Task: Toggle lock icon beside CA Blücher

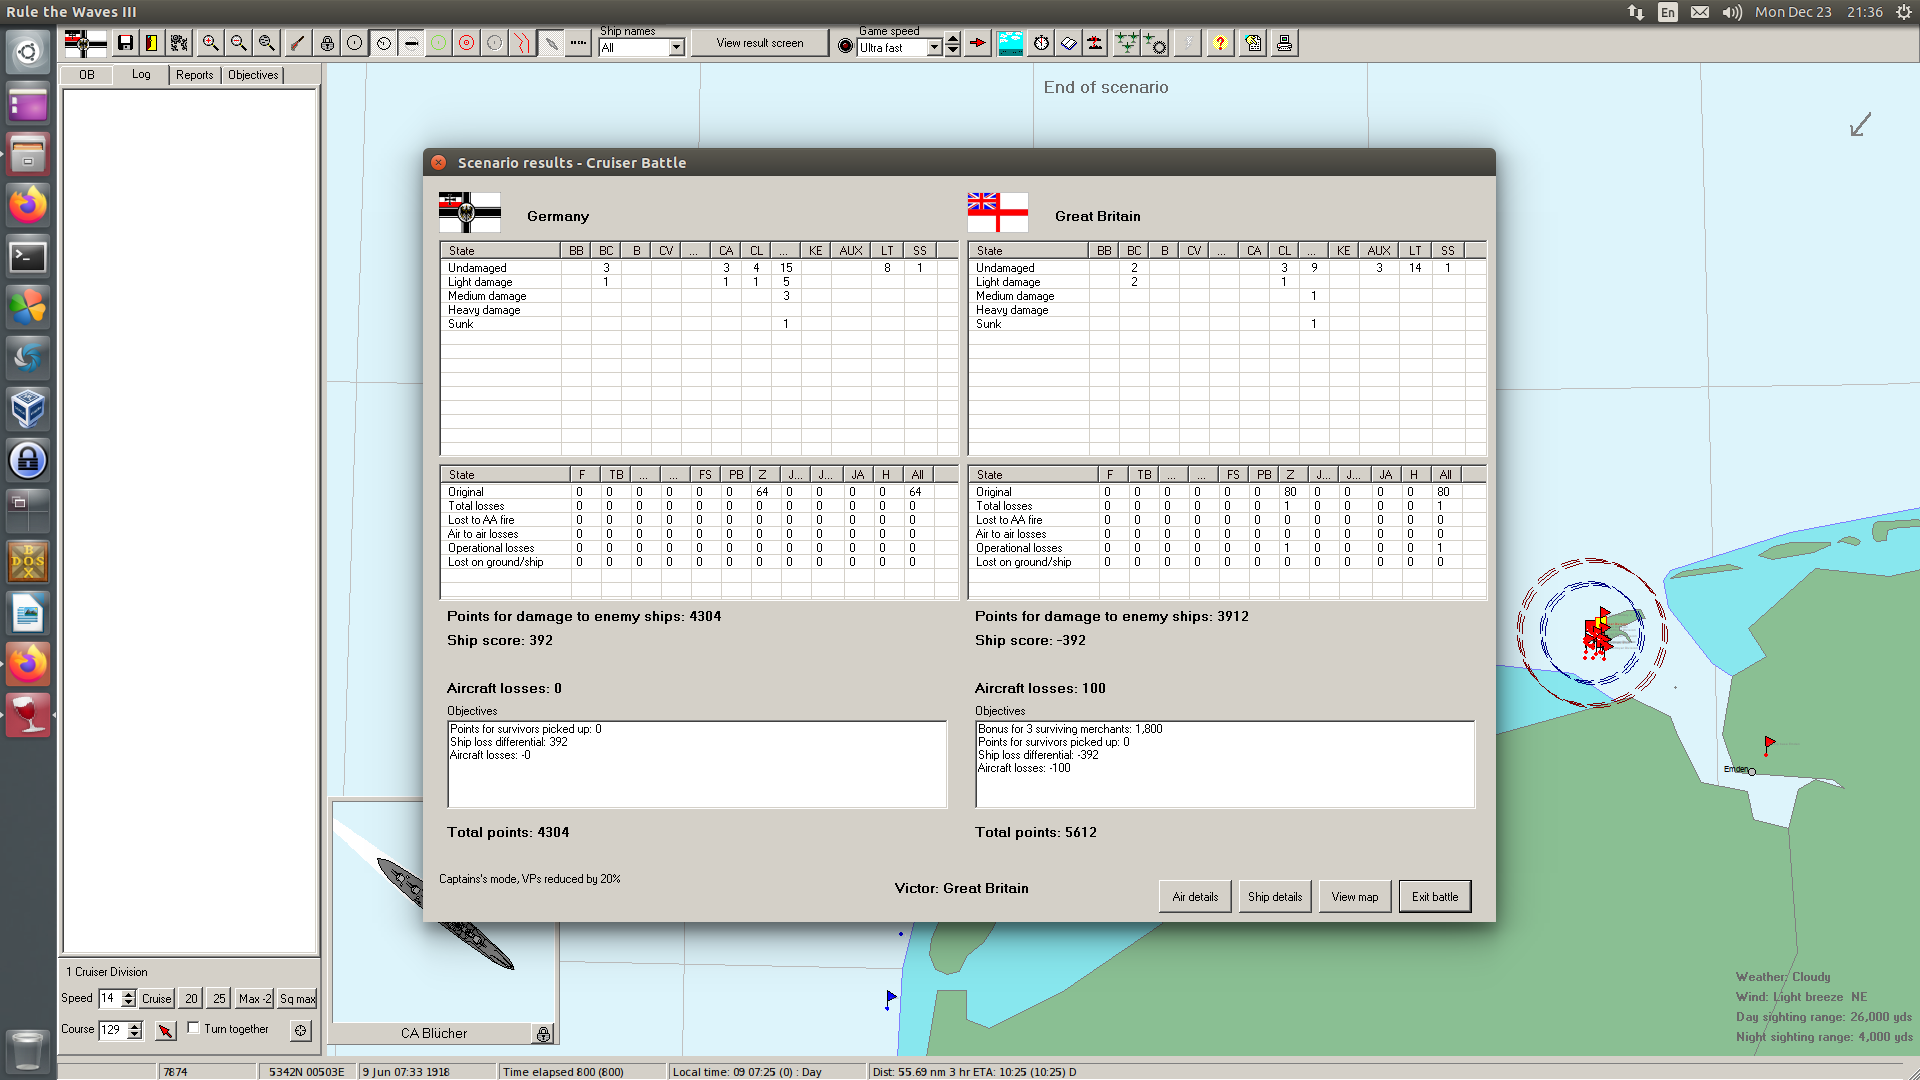Action: click(543, 1034)
